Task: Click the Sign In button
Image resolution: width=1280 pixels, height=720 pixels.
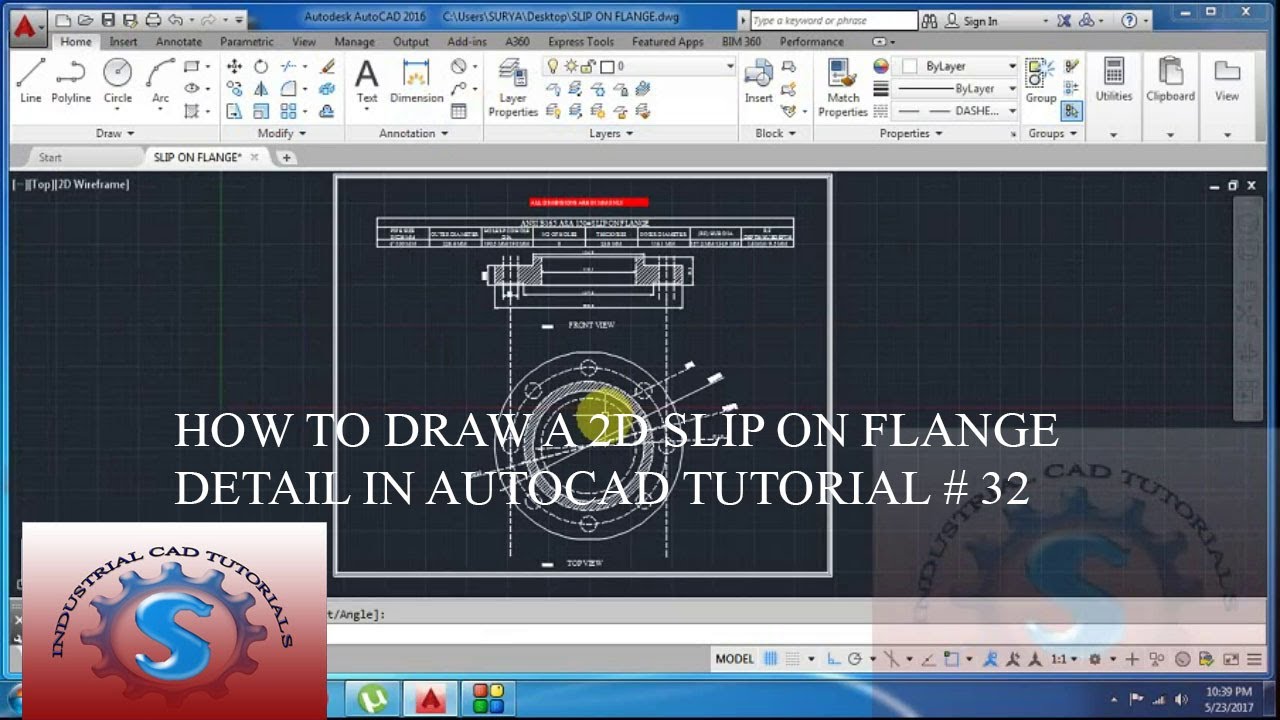Action: tap(972, 21)
